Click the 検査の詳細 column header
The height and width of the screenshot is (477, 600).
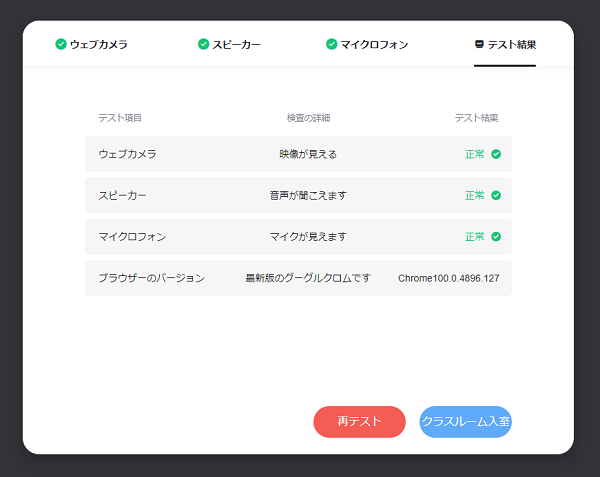(308, 118)
